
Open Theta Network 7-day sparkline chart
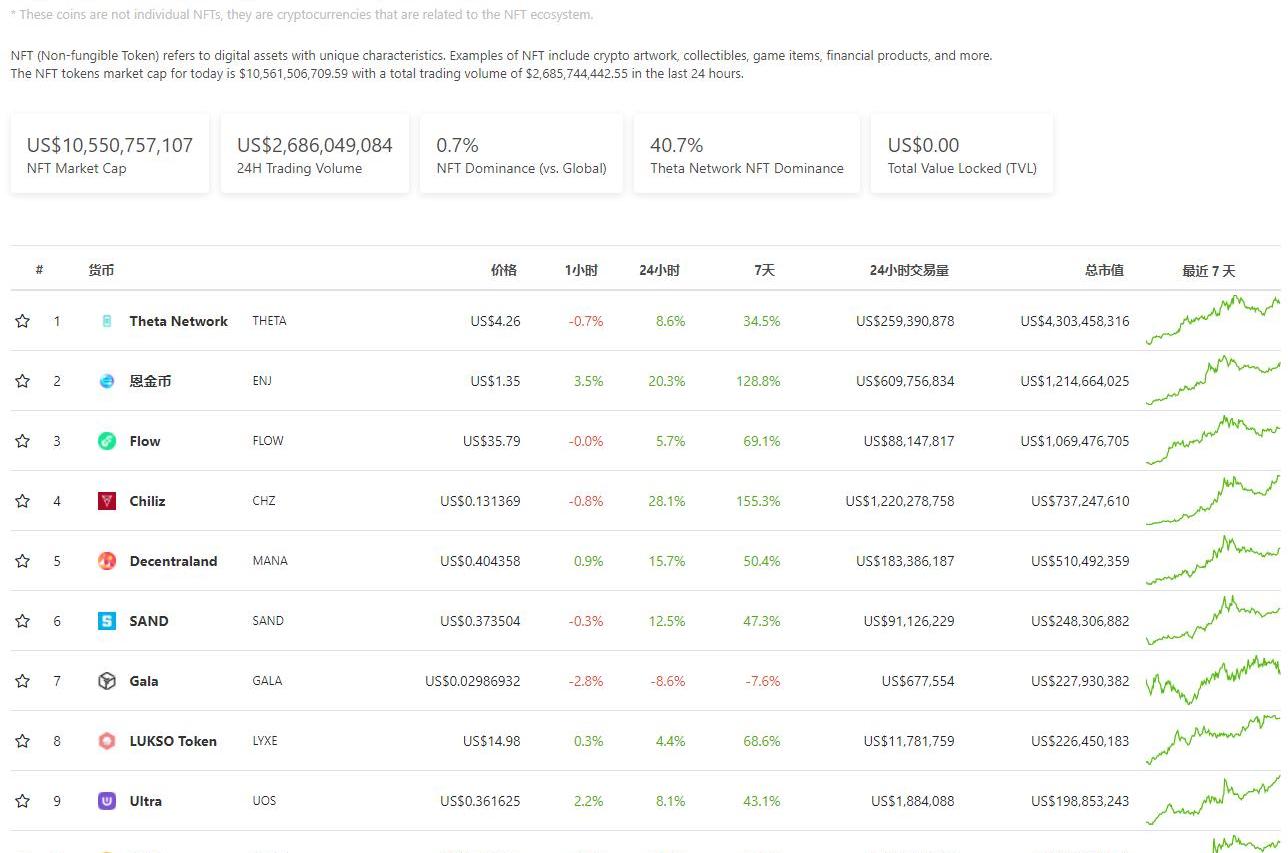click(1212, 320)
